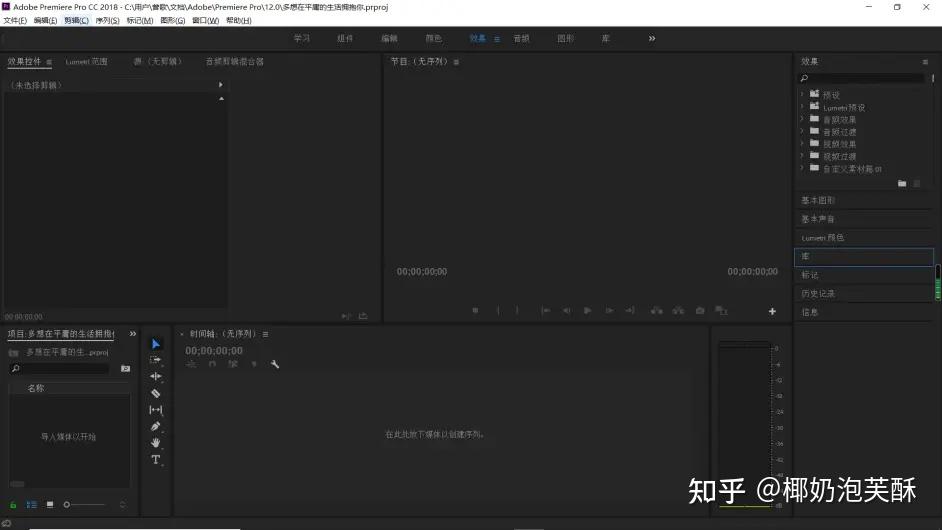Step back one frame in program monitor
942x530 pixels.
pos(567,311)
